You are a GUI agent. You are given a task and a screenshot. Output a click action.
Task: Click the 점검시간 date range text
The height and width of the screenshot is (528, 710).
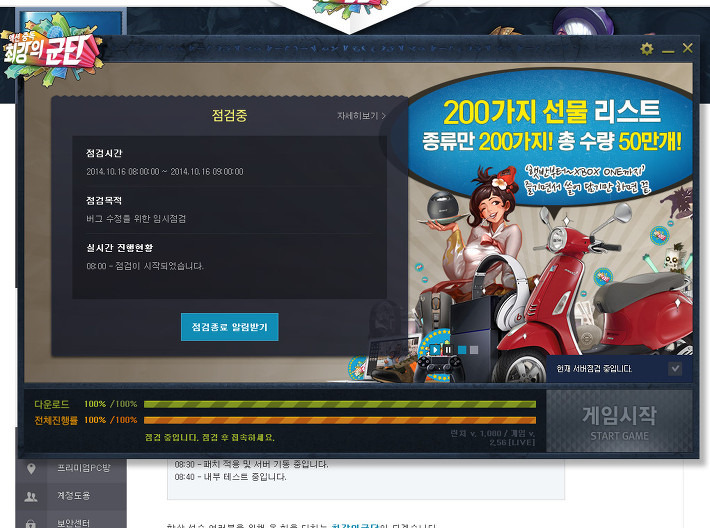coord(165,172)
